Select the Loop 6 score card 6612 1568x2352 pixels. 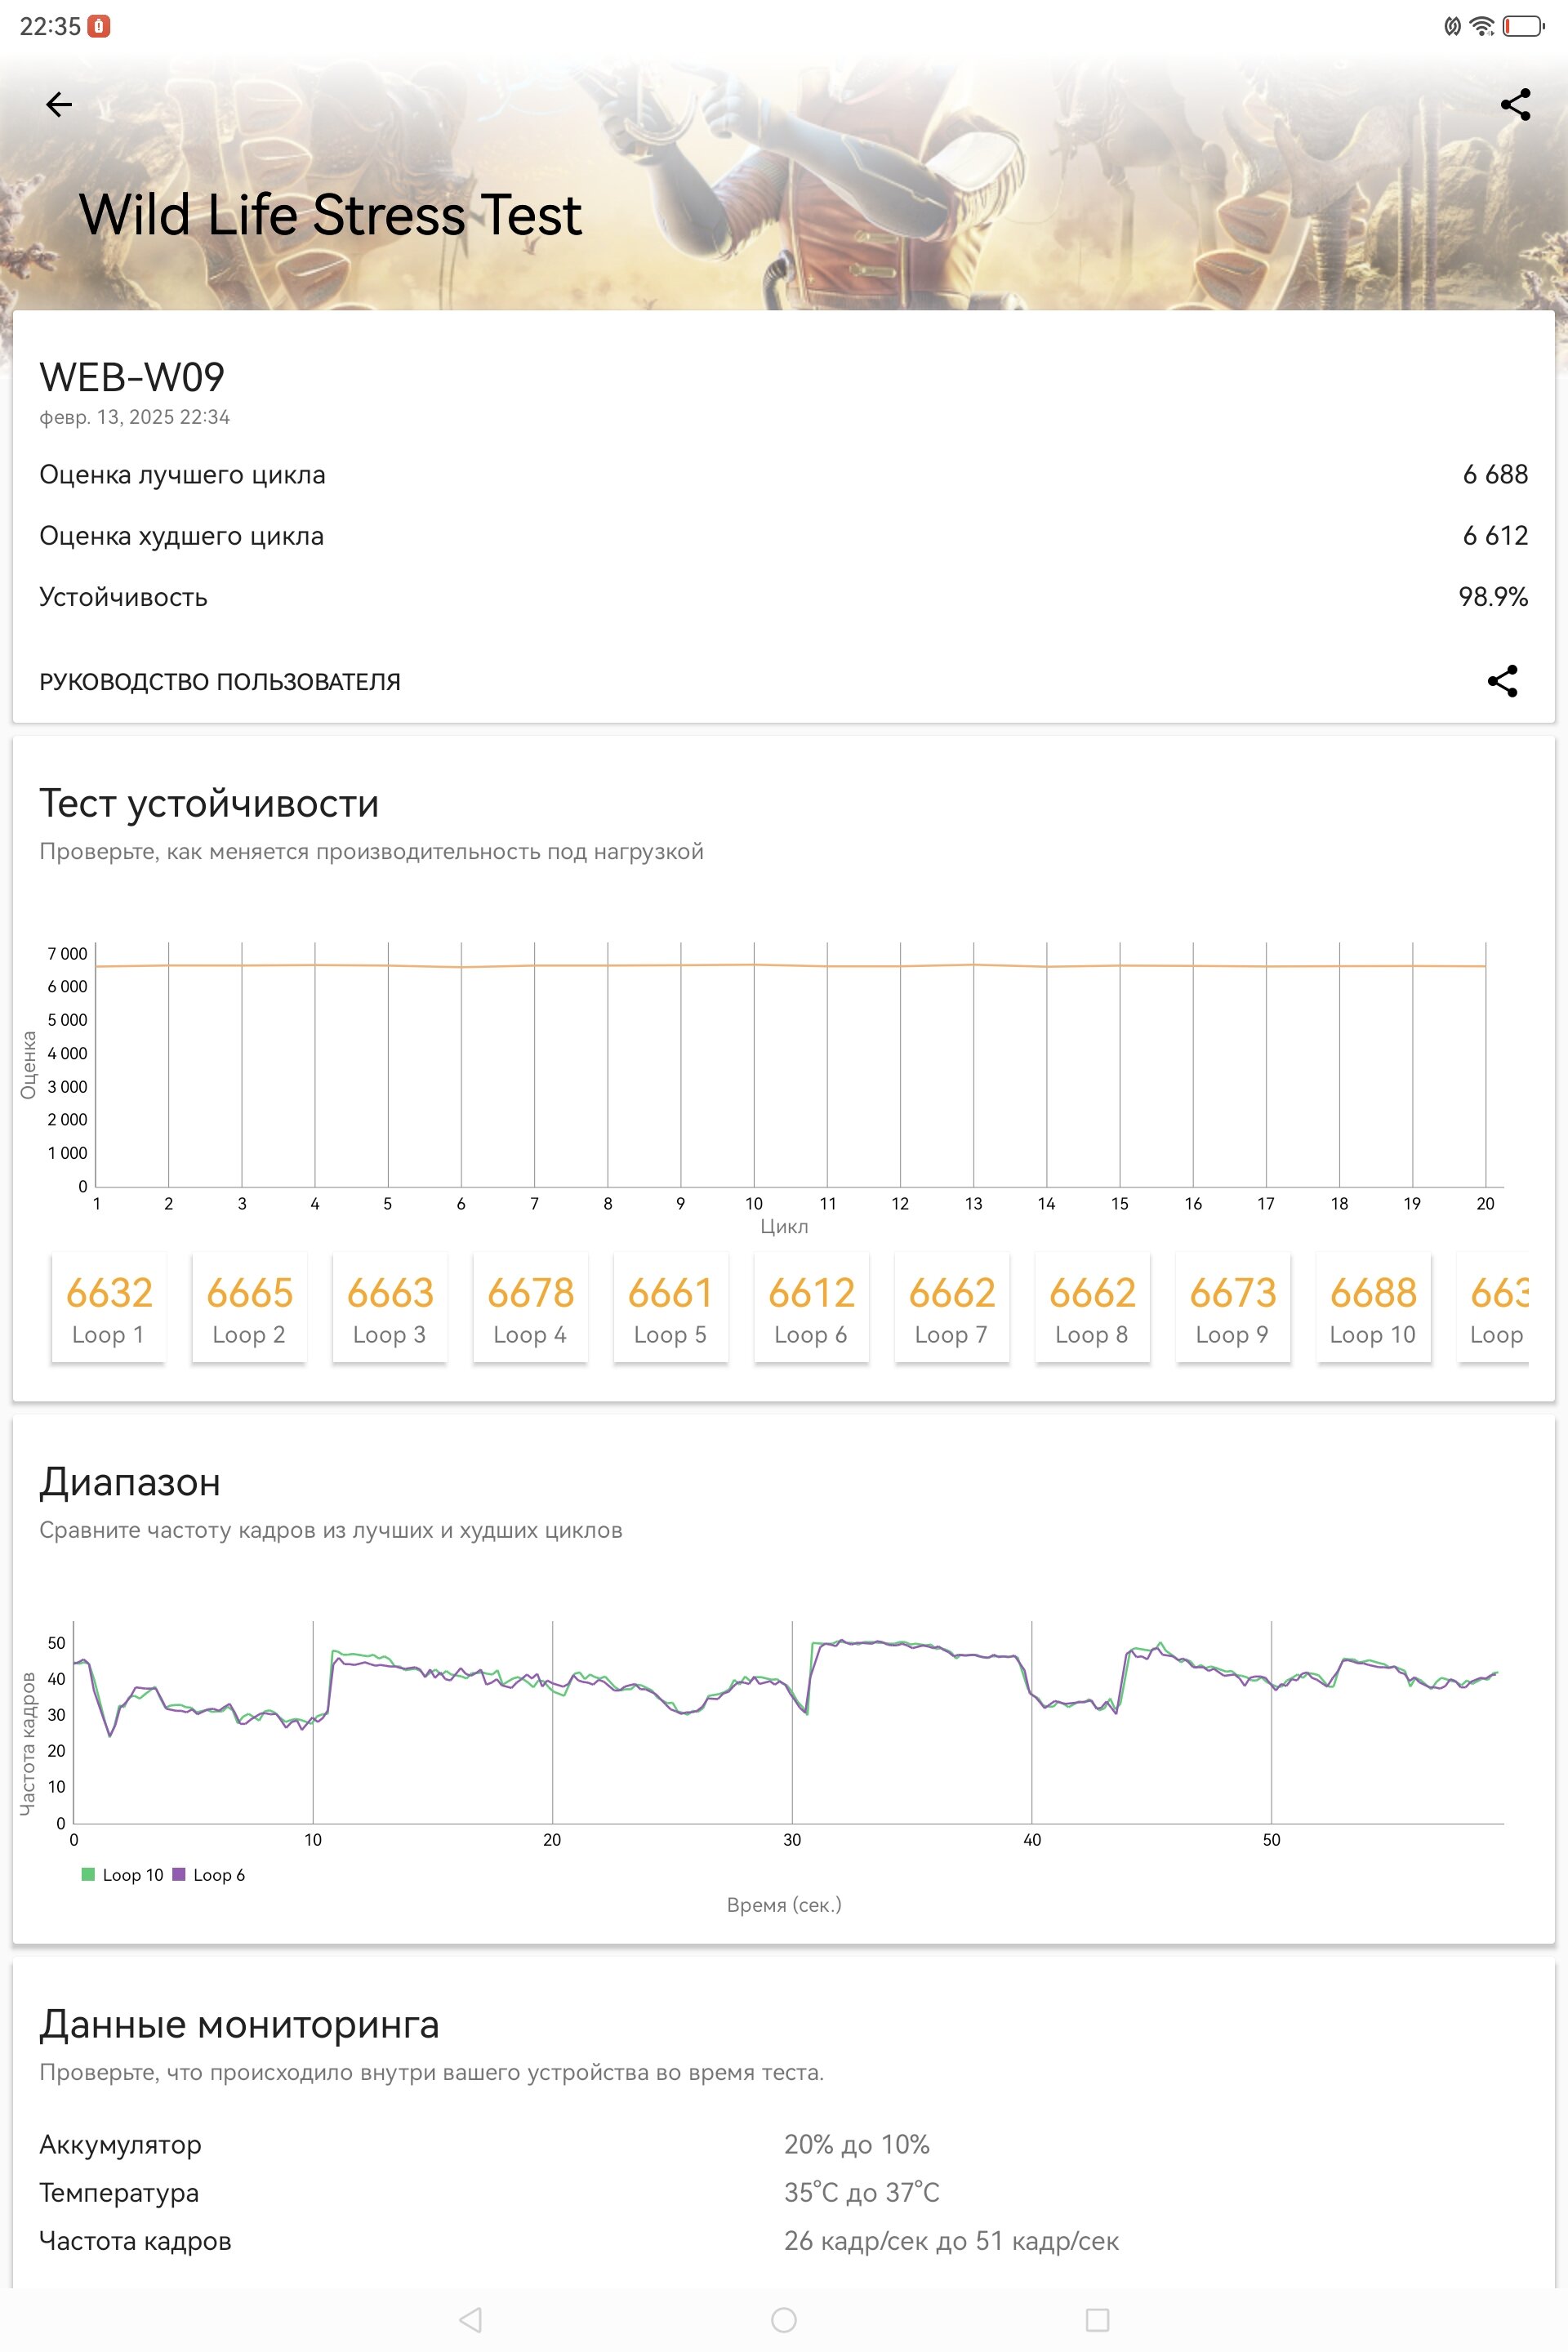(811, 1308)
